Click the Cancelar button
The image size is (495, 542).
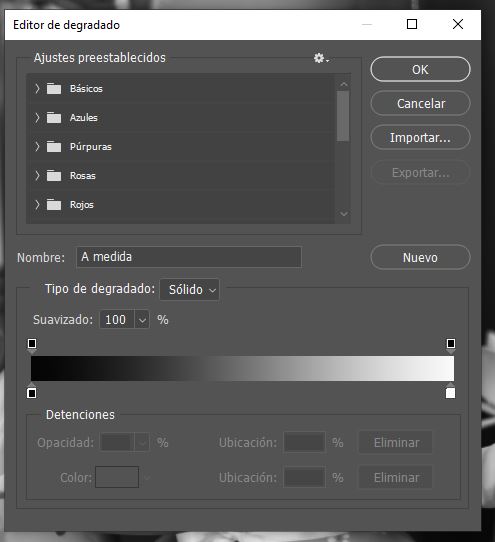pyautogui.click(x=420, y=103)
